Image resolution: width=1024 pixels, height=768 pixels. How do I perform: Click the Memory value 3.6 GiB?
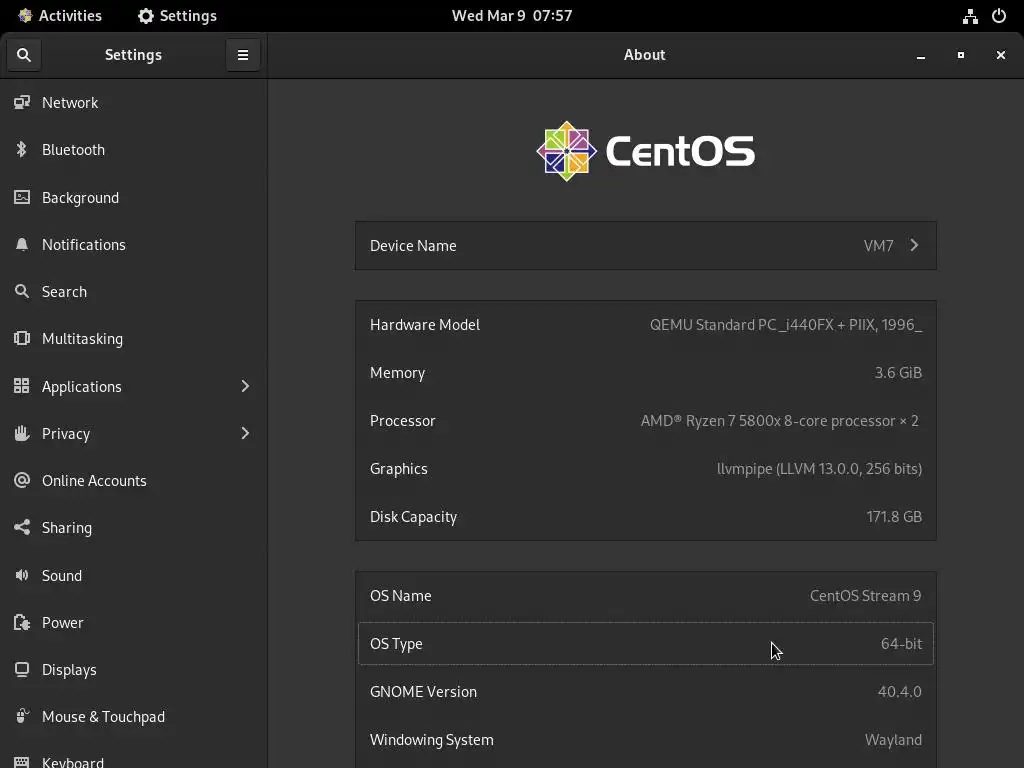pyautogui.click(x=898, y=372)
